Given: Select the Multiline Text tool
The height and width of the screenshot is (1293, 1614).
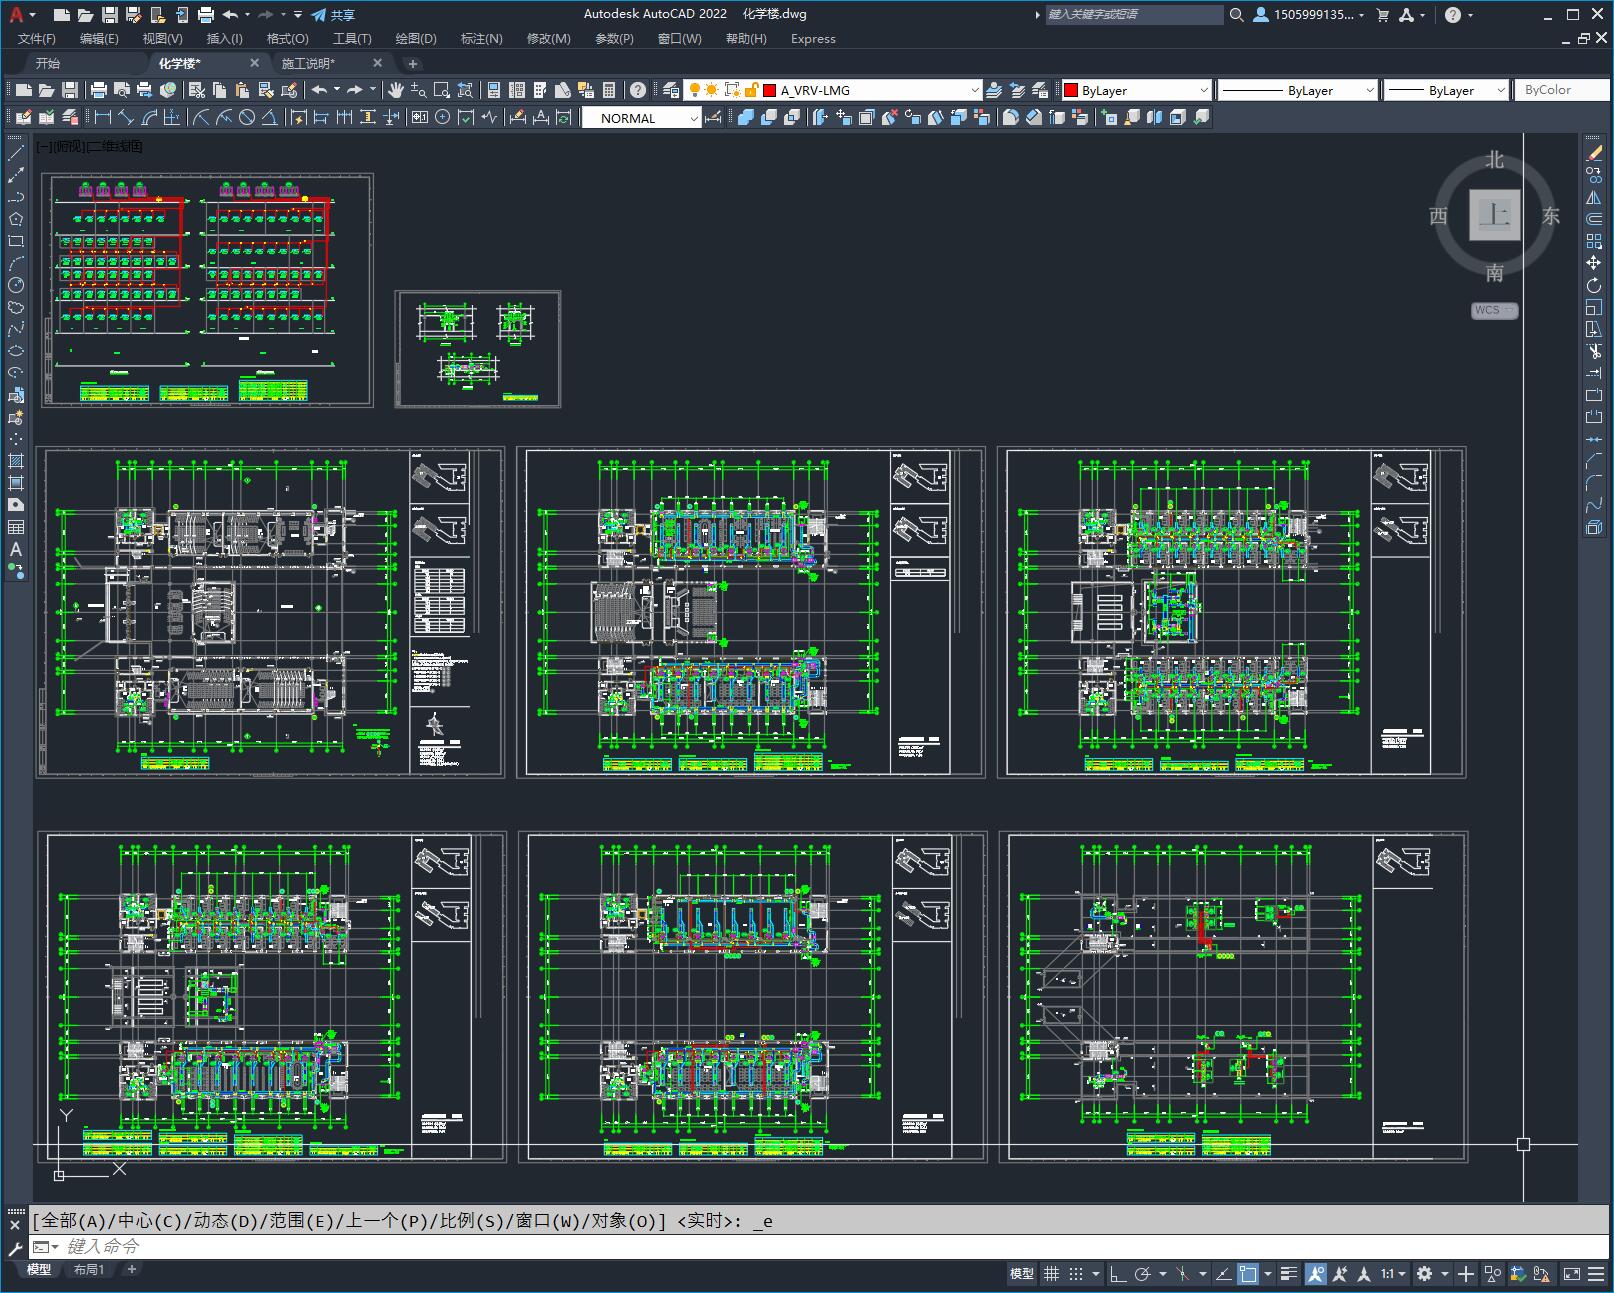Looking at the screenshot, I should tap(16, 549).
